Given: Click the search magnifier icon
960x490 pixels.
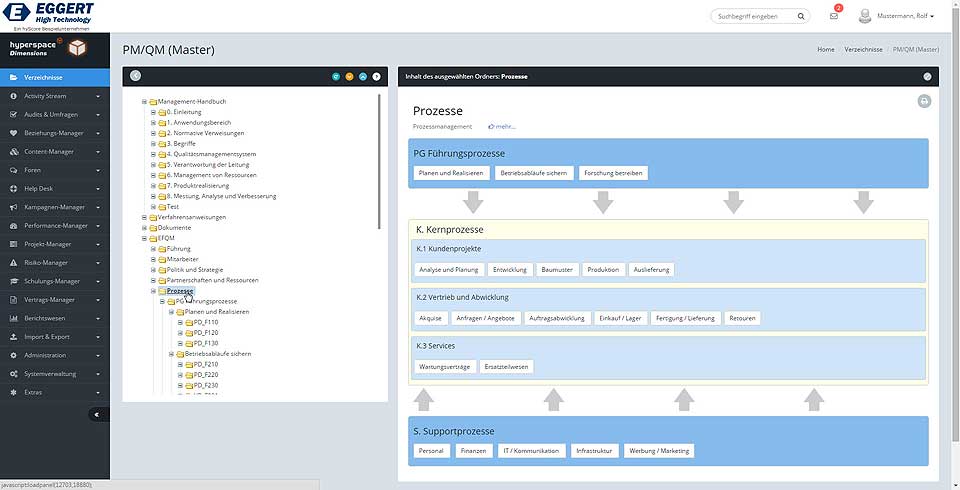Looking at the screenshot, I should 801,16.
